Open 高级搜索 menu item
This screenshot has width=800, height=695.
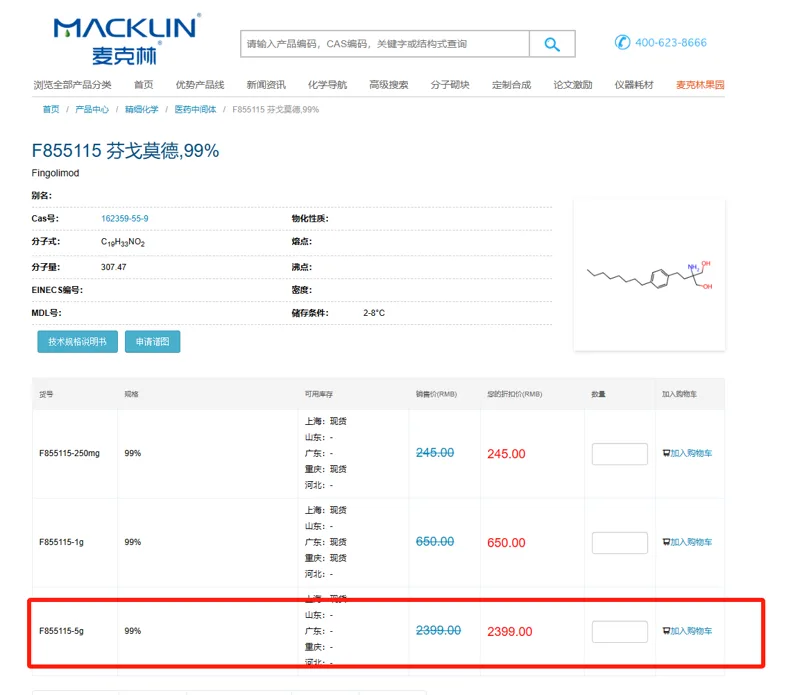(388, 85)
